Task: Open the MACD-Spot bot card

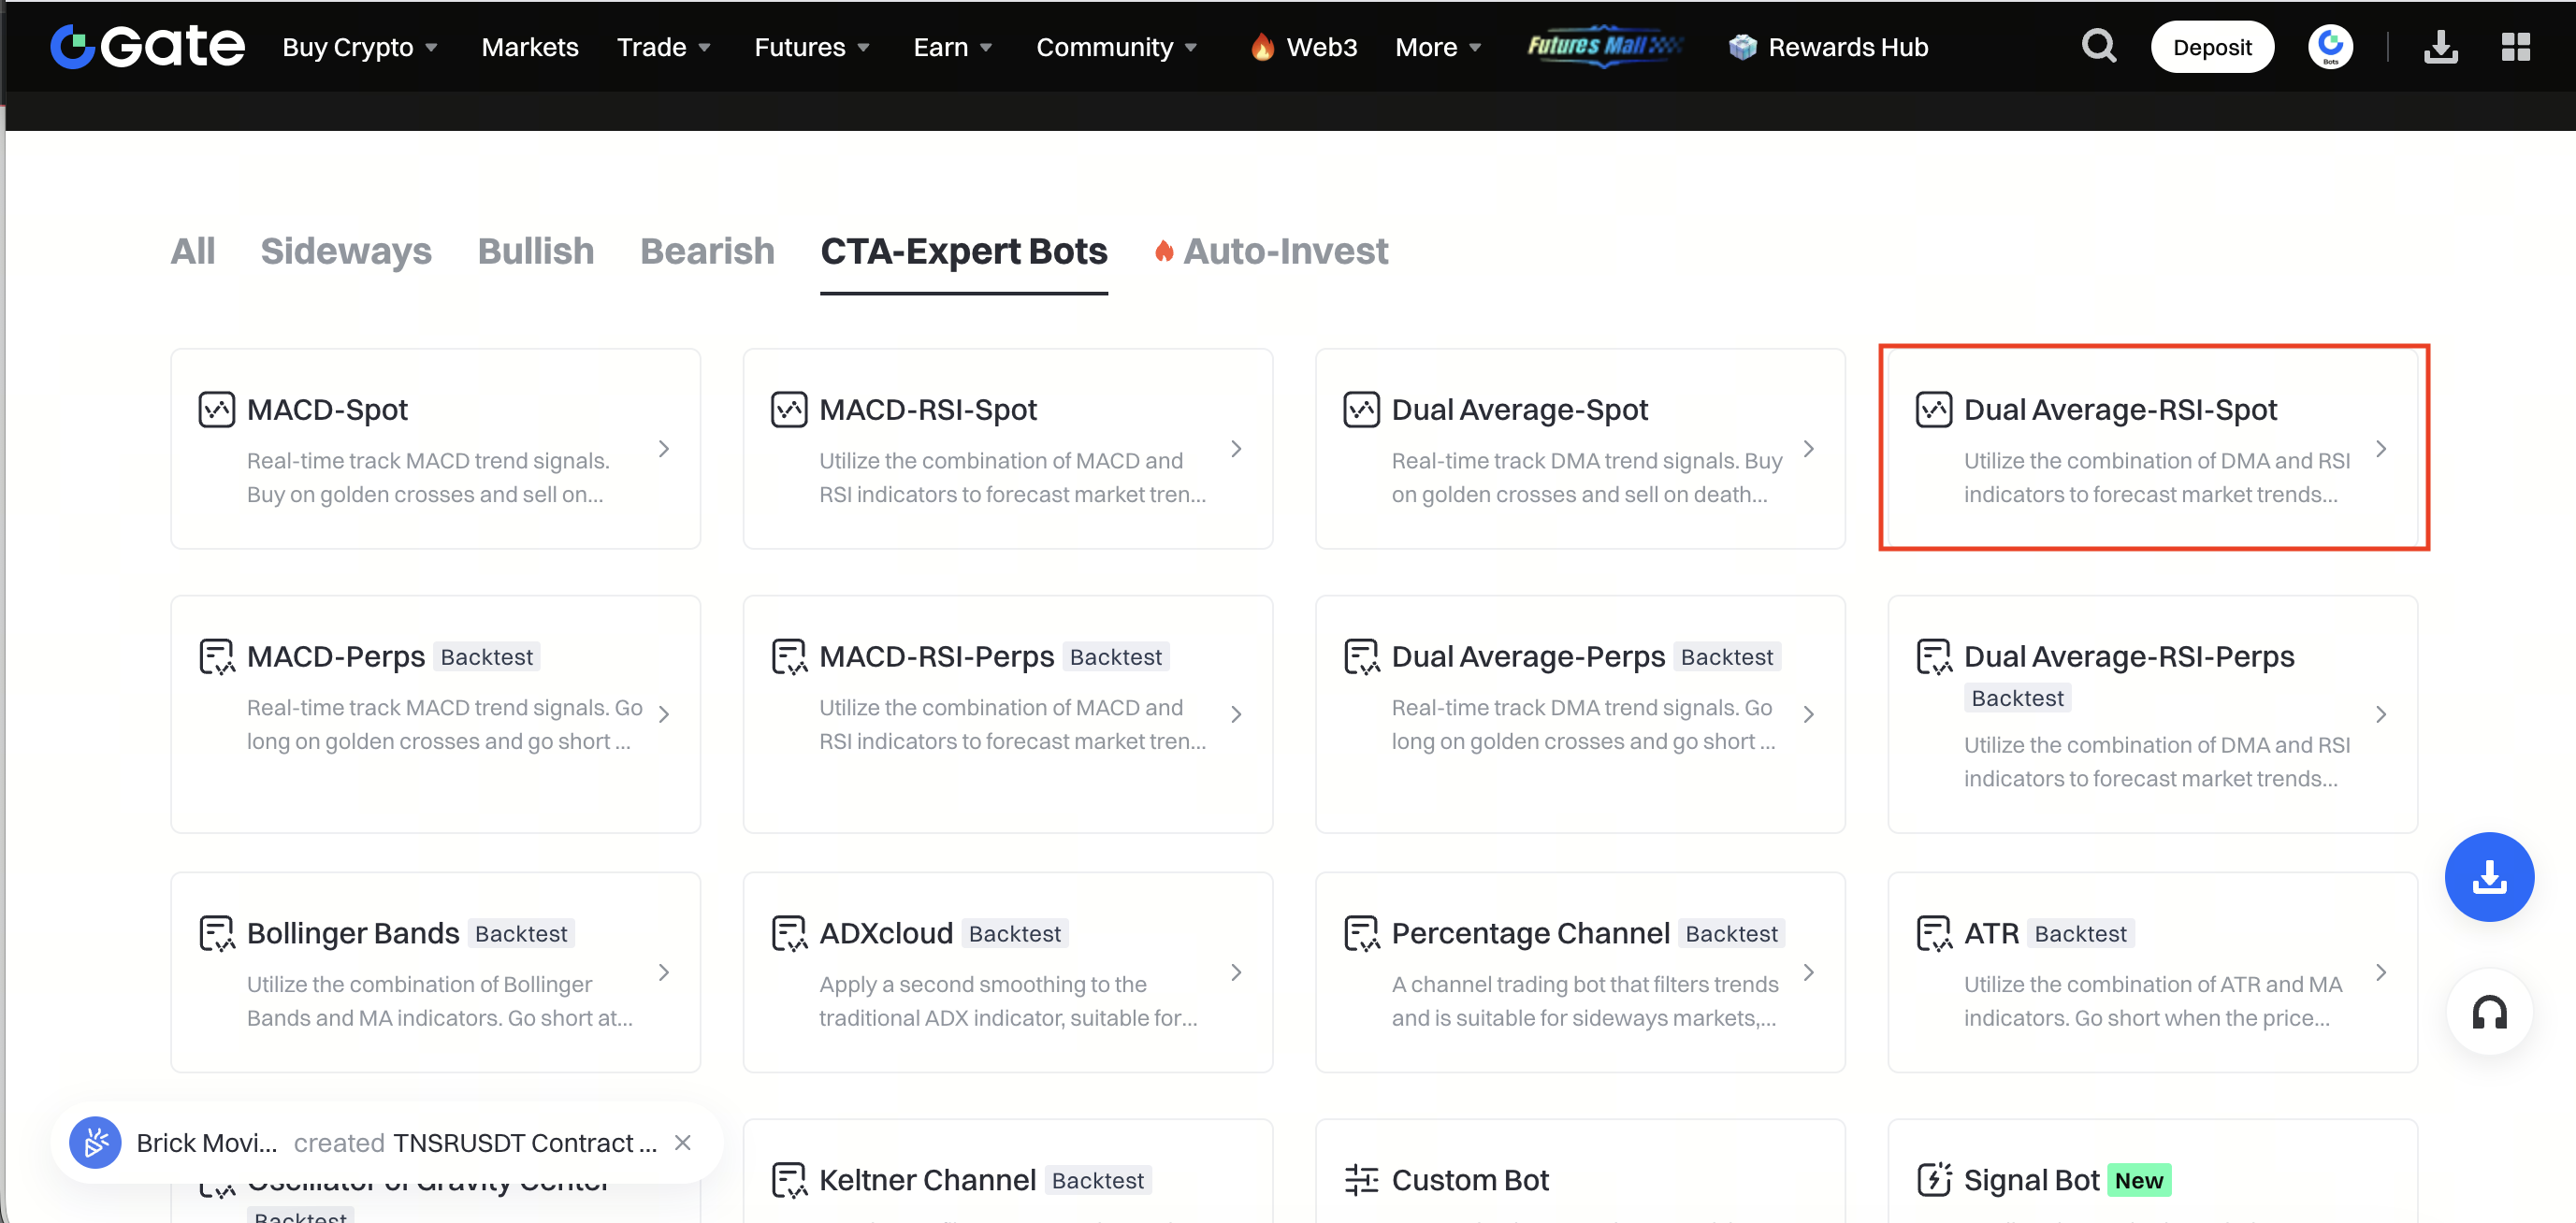Action: [x=435, y=449]
